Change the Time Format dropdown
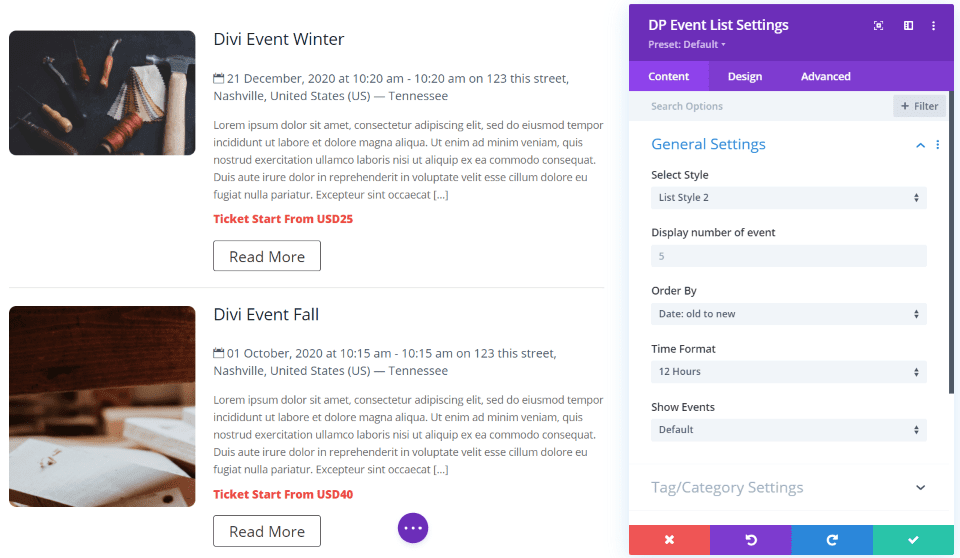The height and width of the screenshot is (558, 960). click(789, 372)
